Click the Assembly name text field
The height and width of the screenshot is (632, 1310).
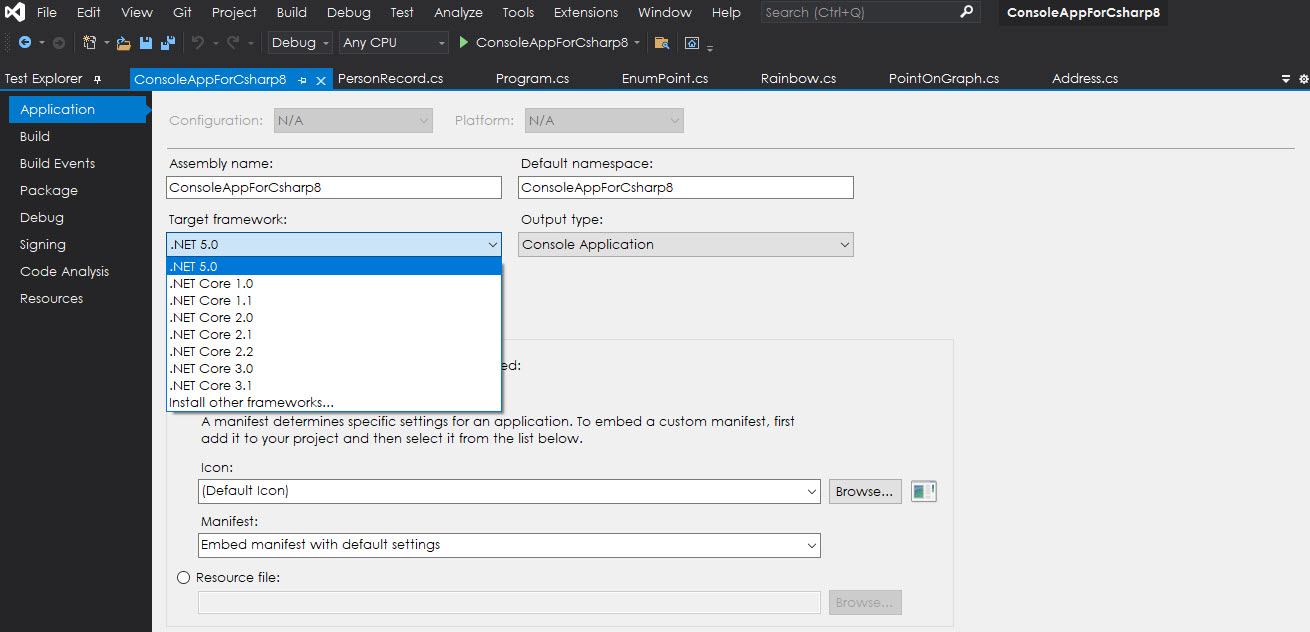(x=334, y=187)
